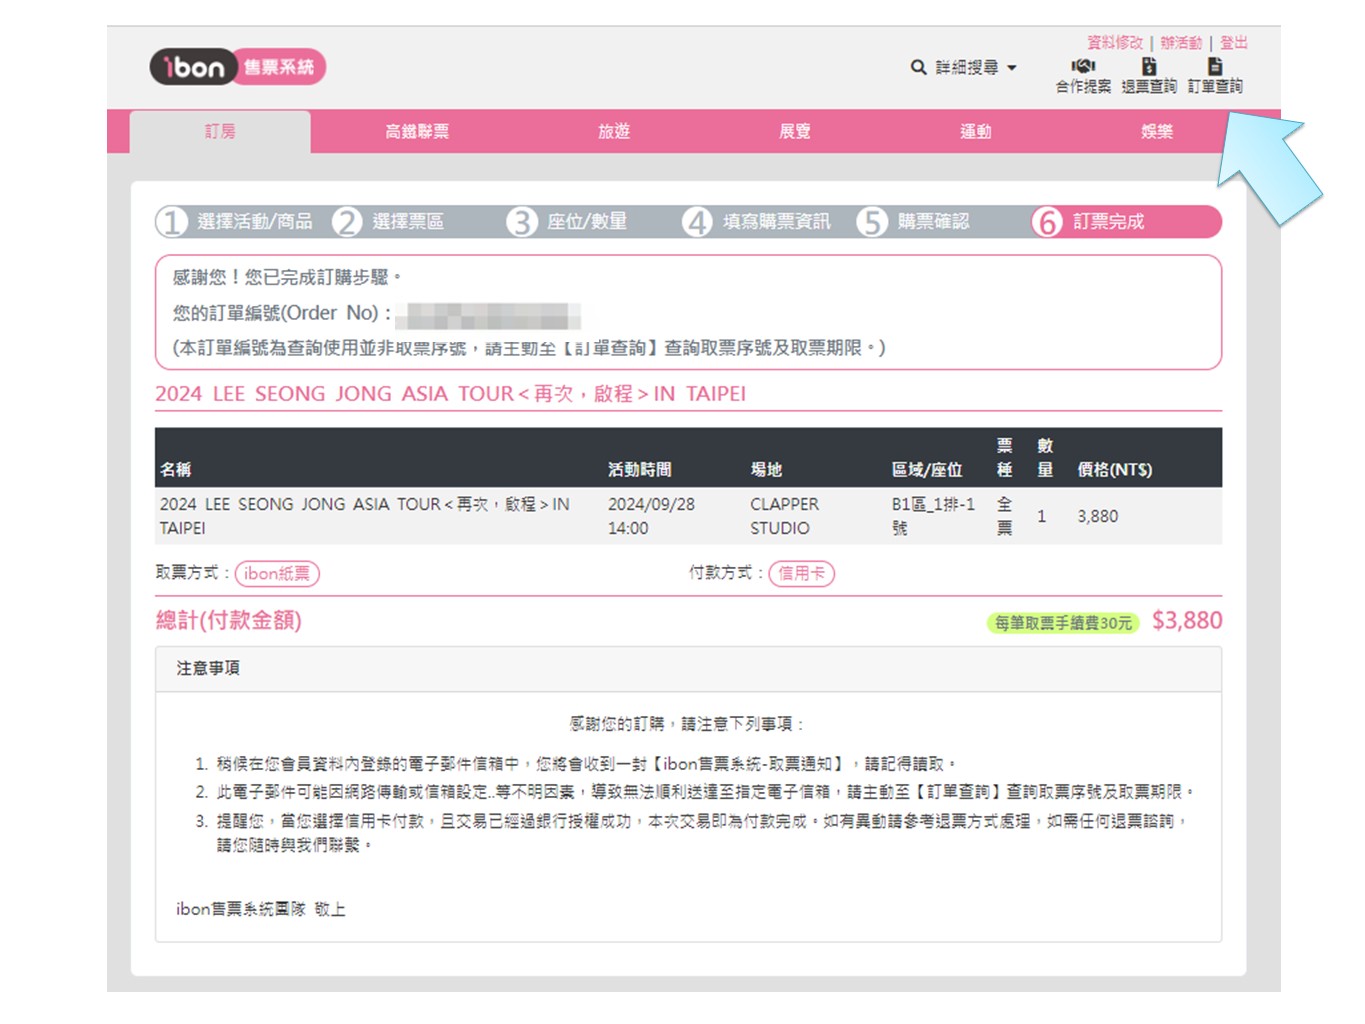
Task: Click the 場地 column header
Action: point(766,469)
